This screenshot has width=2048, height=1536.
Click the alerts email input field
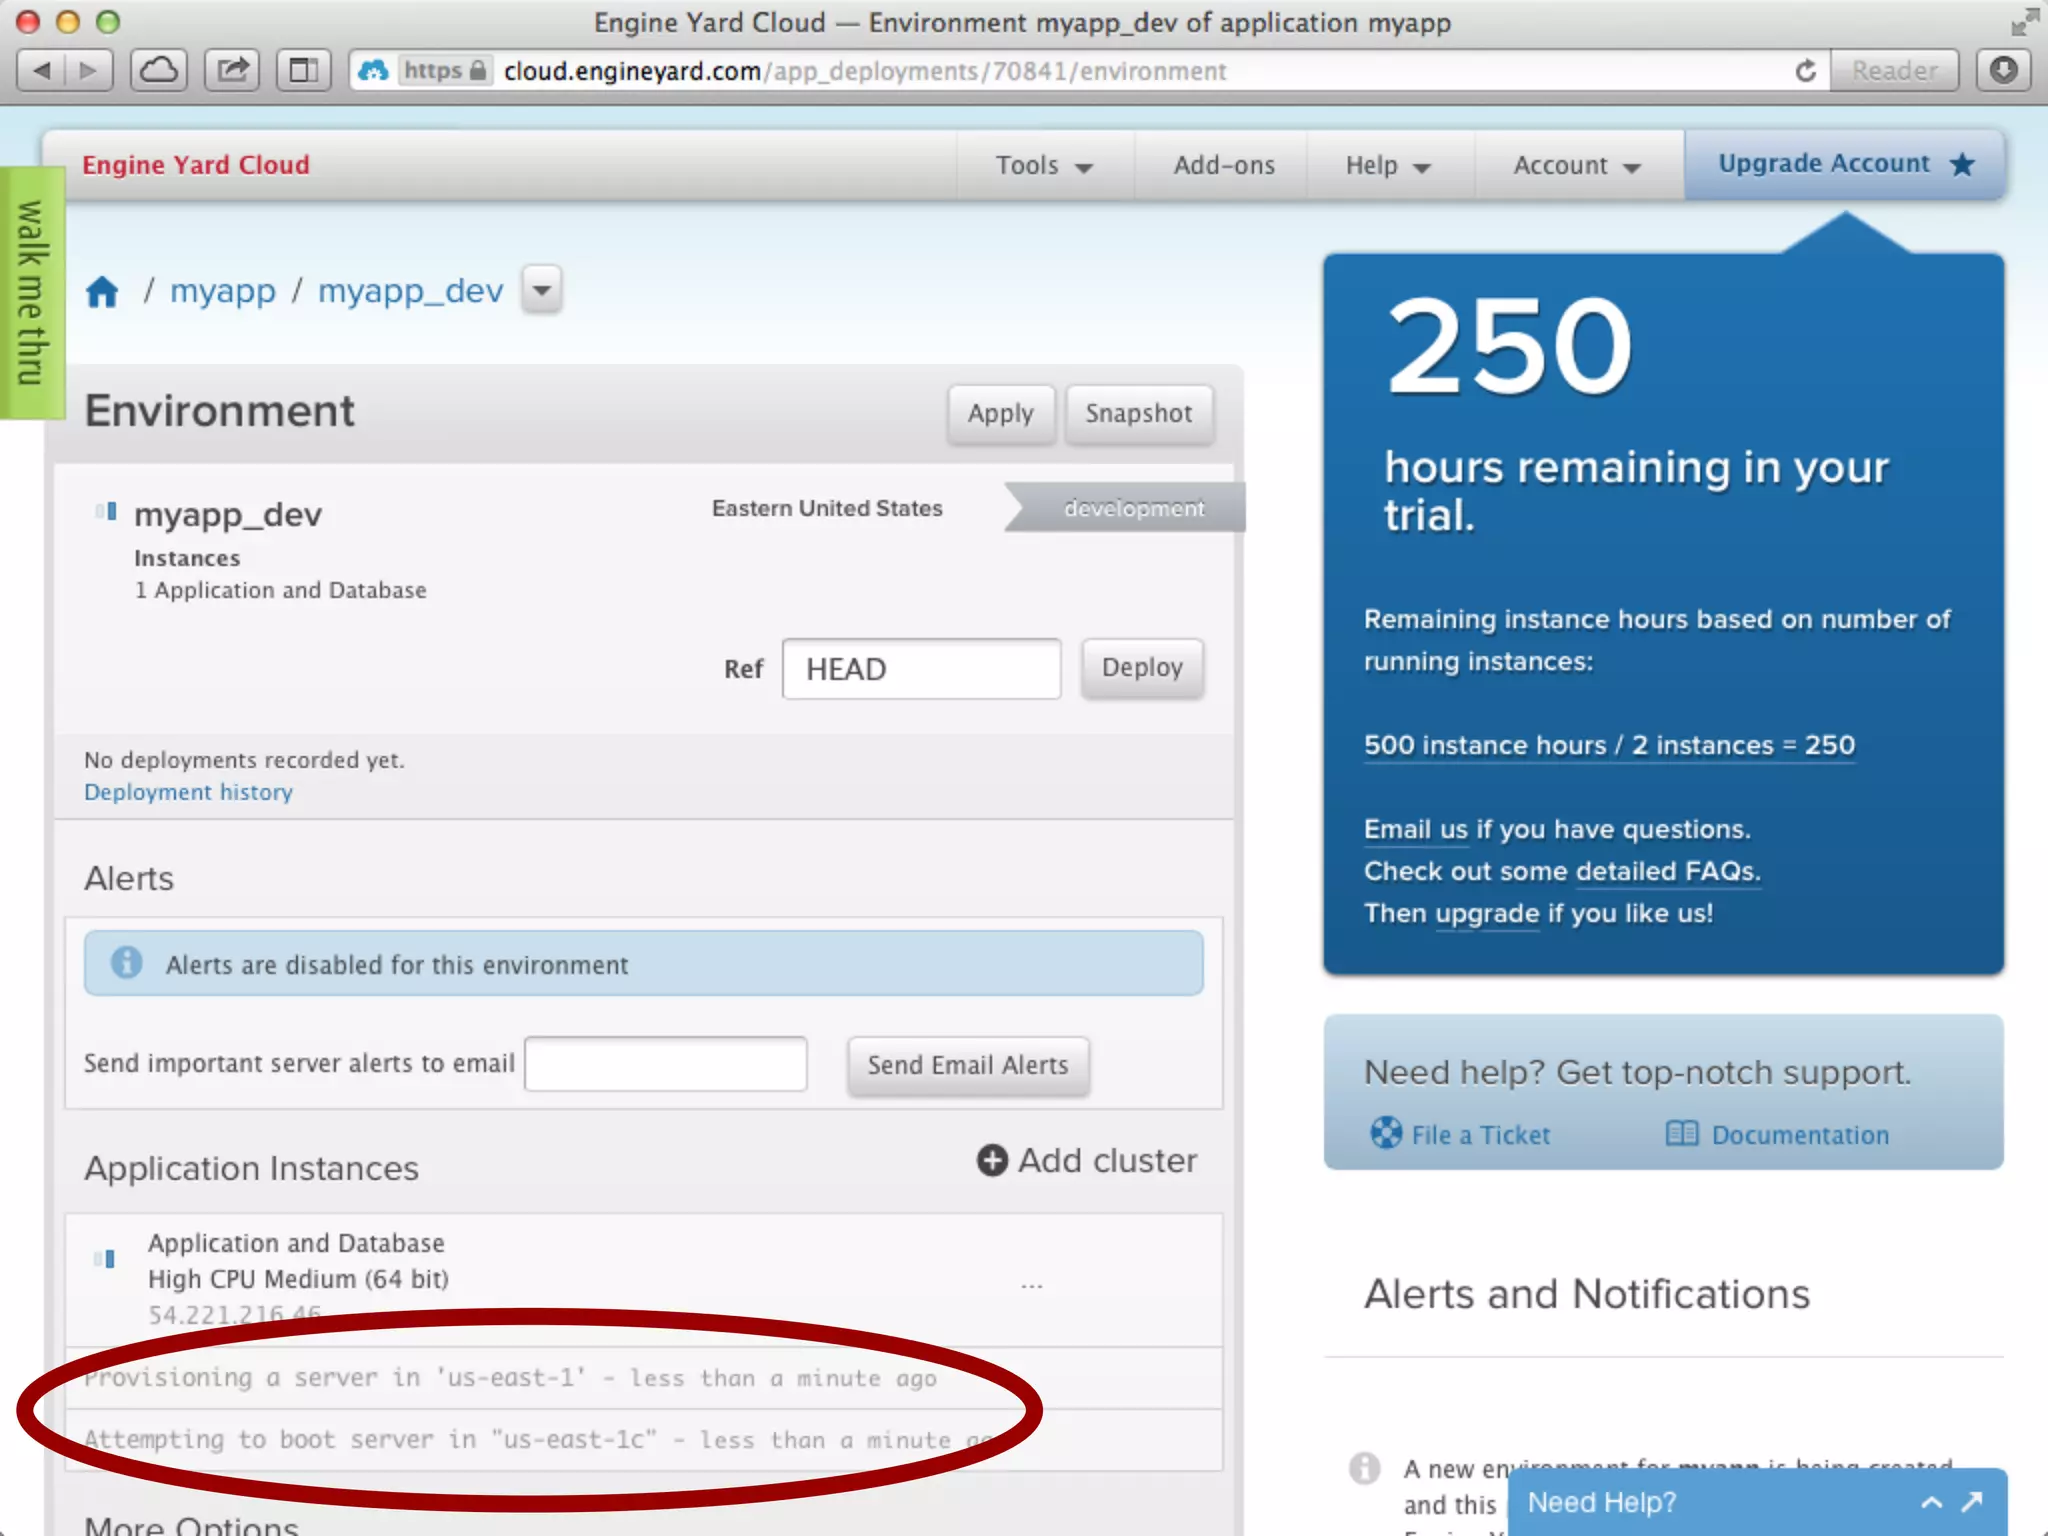(x=665, y=1064)
